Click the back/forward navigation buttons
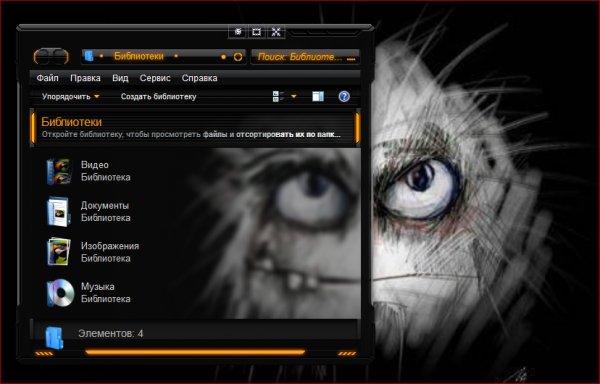The height and width of the screenshot is (384, 600). tap(51, 56)
